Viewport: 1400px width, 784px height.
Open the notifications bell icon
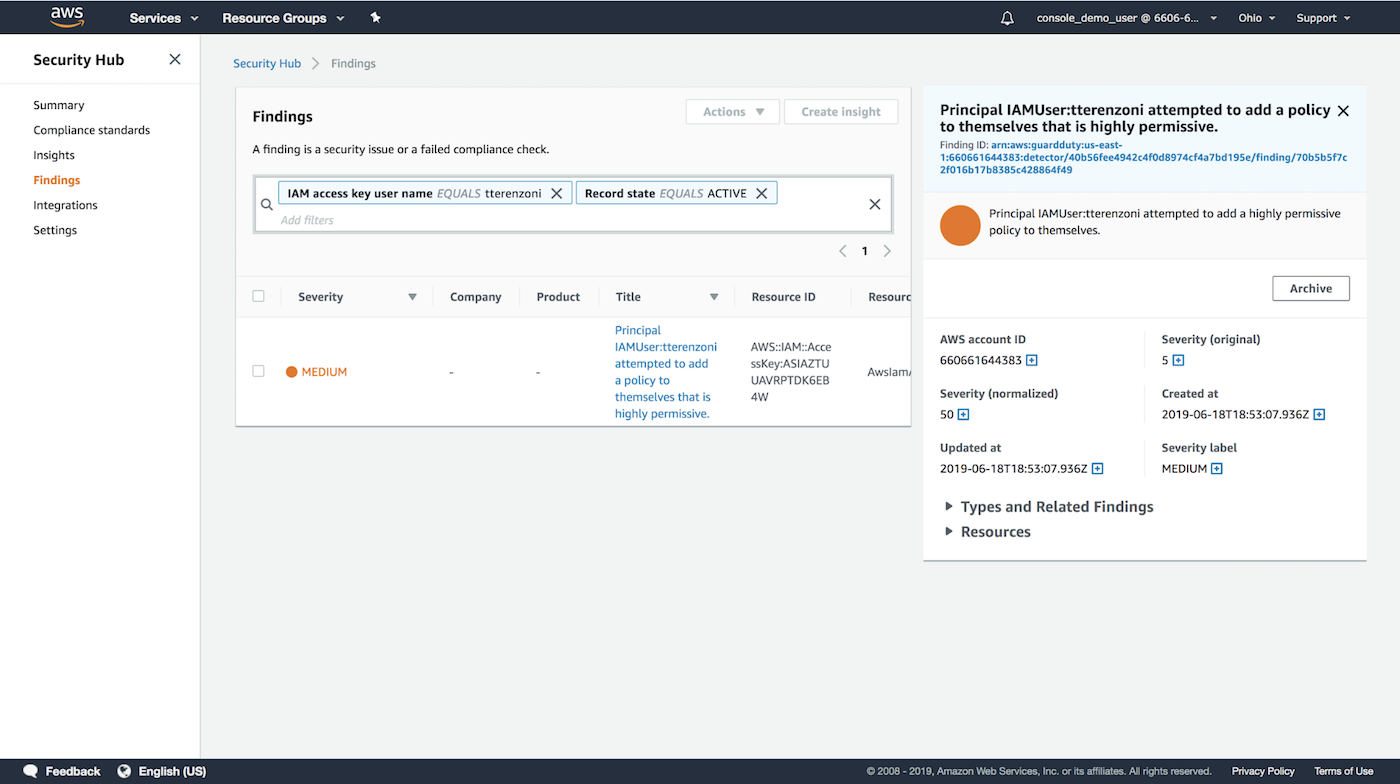pyautogui.click(x=1007, y=18)
